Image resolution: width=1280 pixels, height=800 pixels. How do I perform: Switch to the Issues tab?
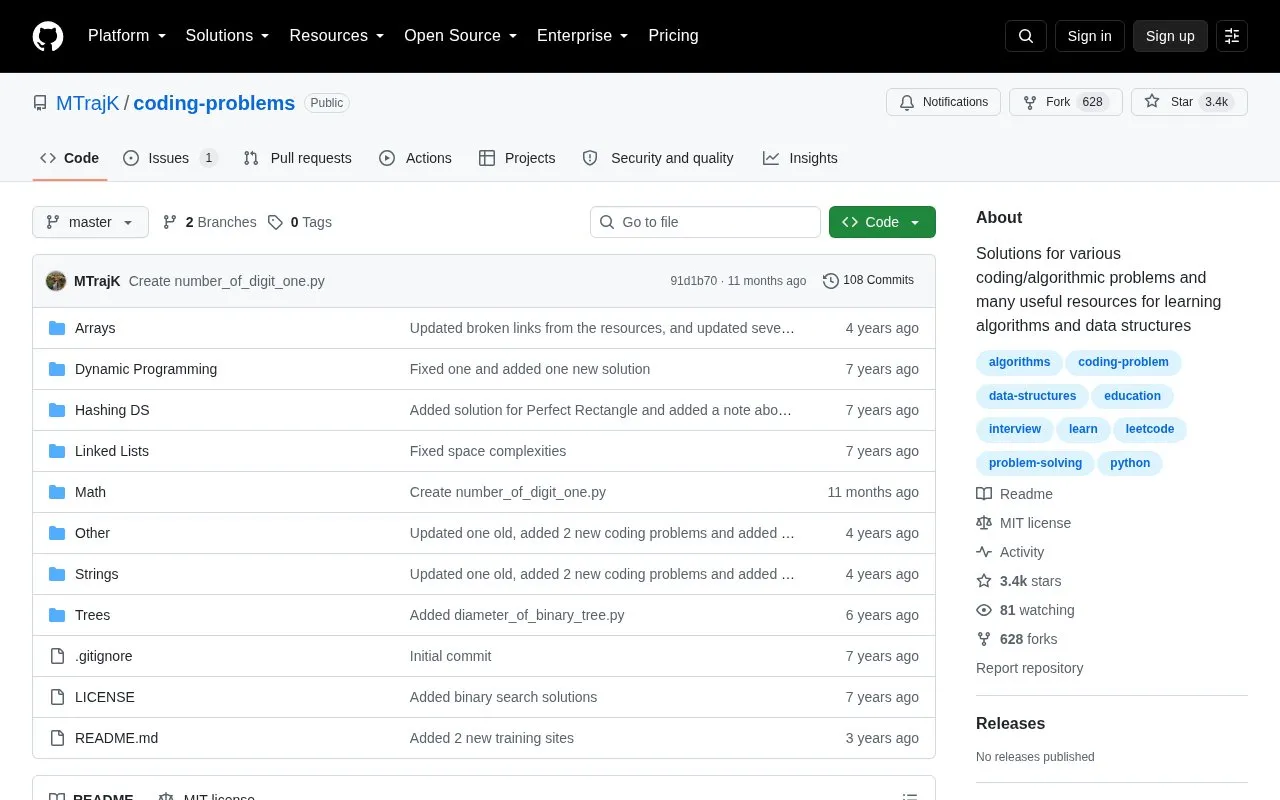(170, 158)
